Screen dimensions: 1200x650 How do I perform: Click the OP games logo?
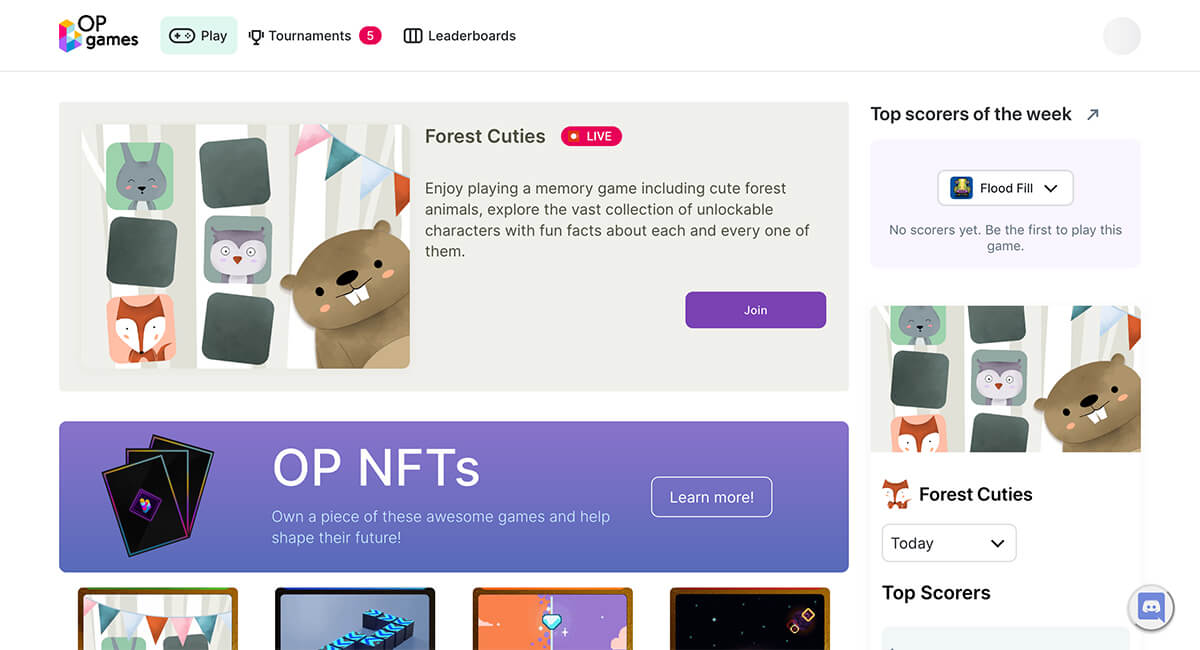click(x=98, y=35)
